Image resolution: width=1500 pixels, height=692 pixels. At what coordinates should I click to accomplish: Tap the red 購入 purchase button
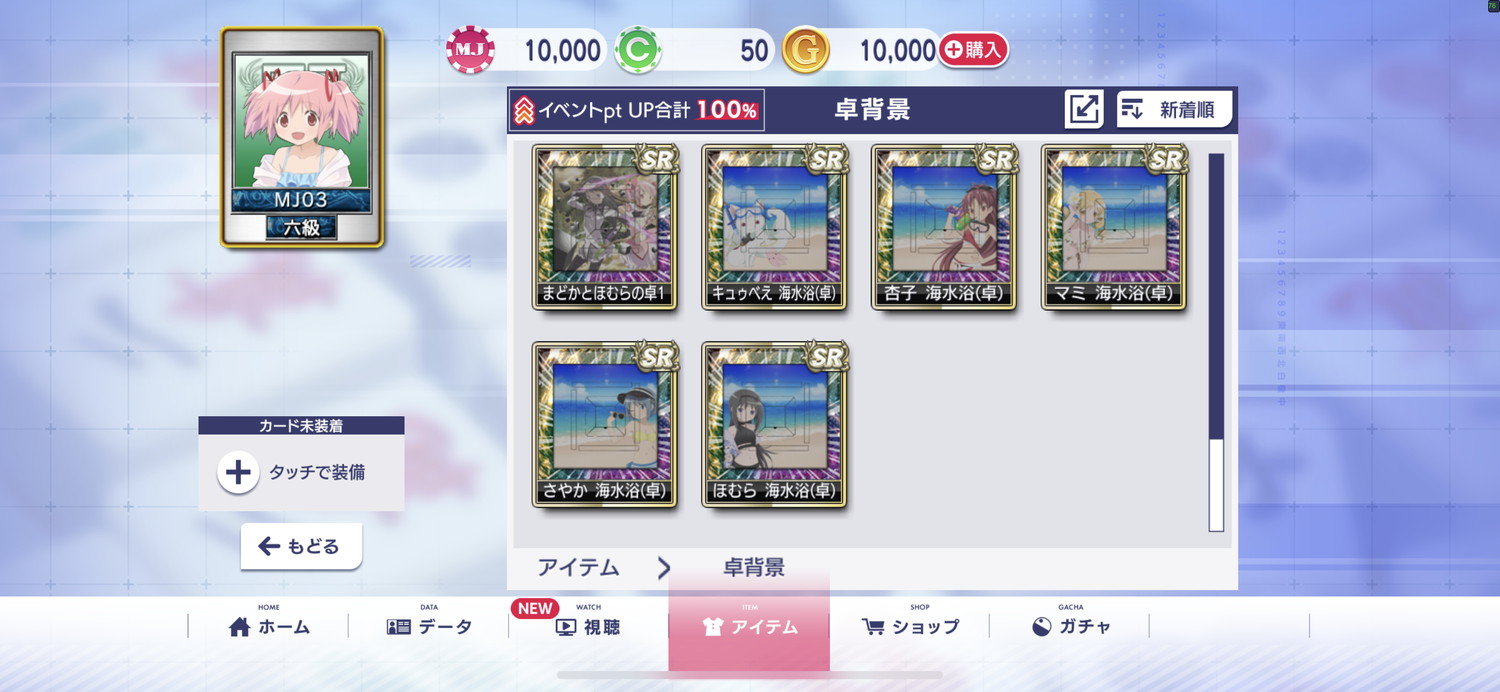(973, 50)
